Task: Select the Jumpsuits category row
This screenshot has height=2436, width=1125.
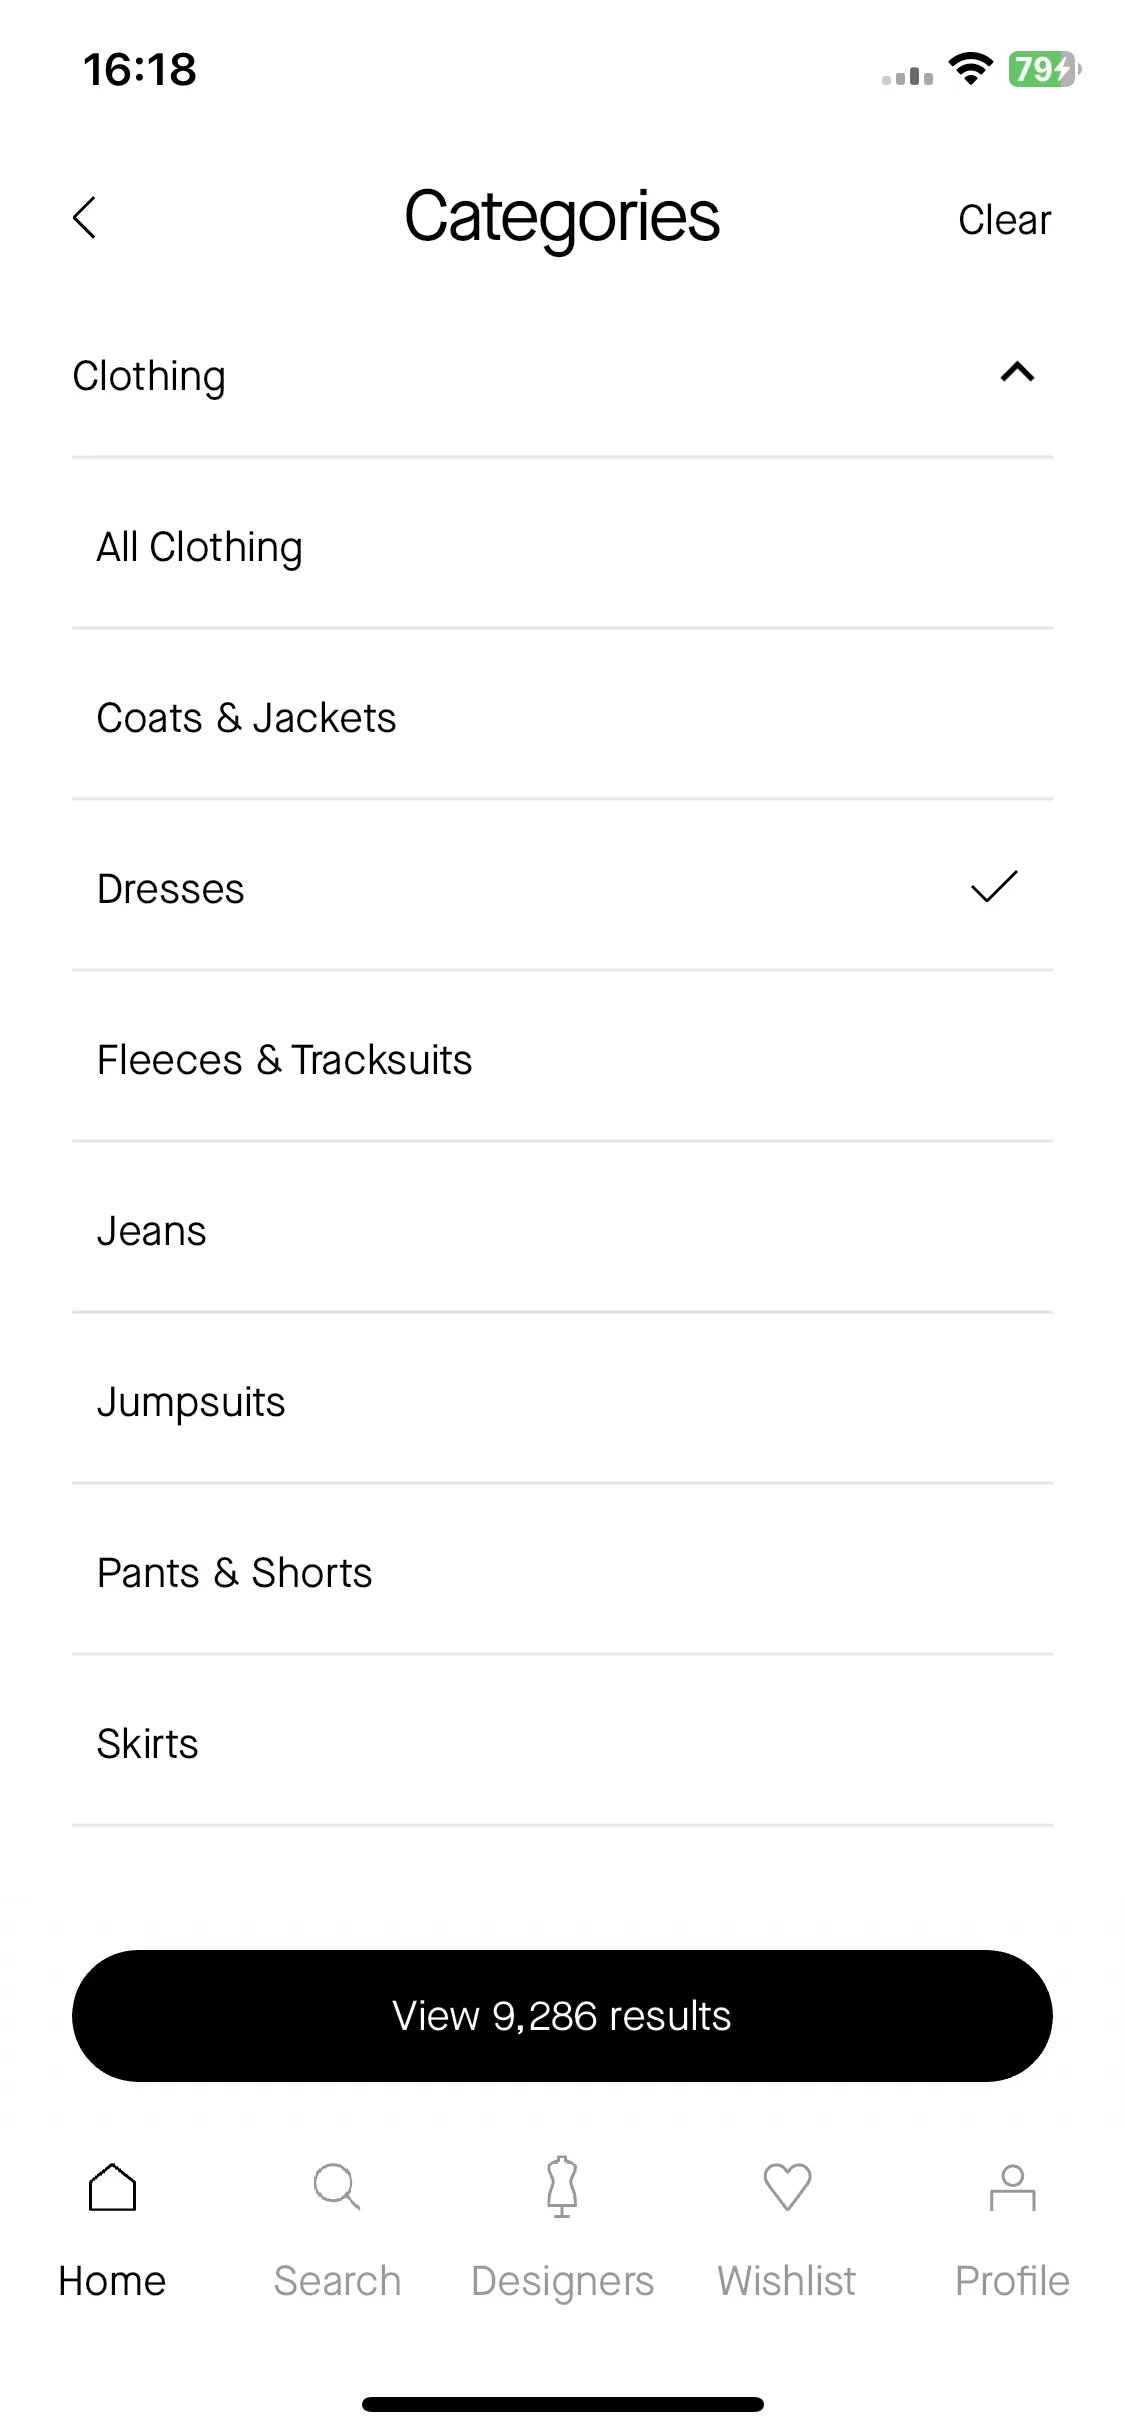Action: (562, 1400)
